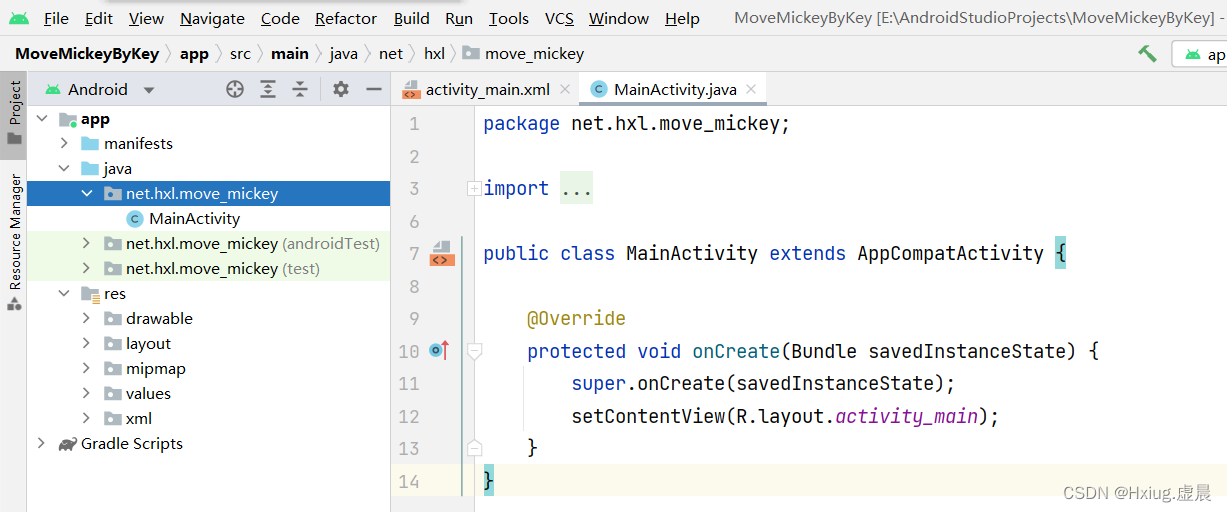Open the Help menu
1227x512 pixels.
682,18
